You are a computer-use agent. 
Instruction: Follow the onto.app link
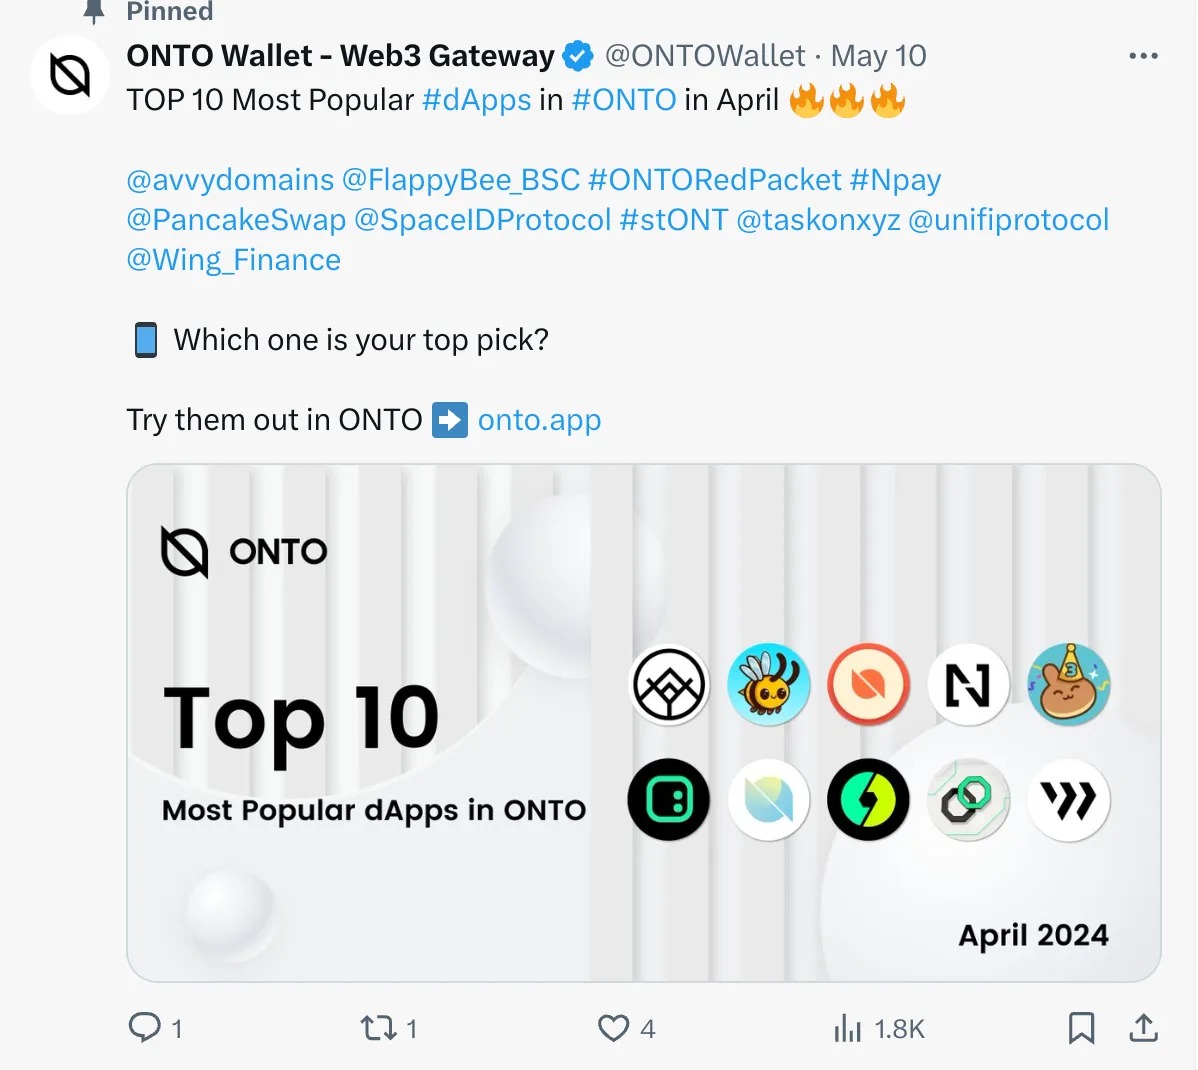tap(539, 420)
